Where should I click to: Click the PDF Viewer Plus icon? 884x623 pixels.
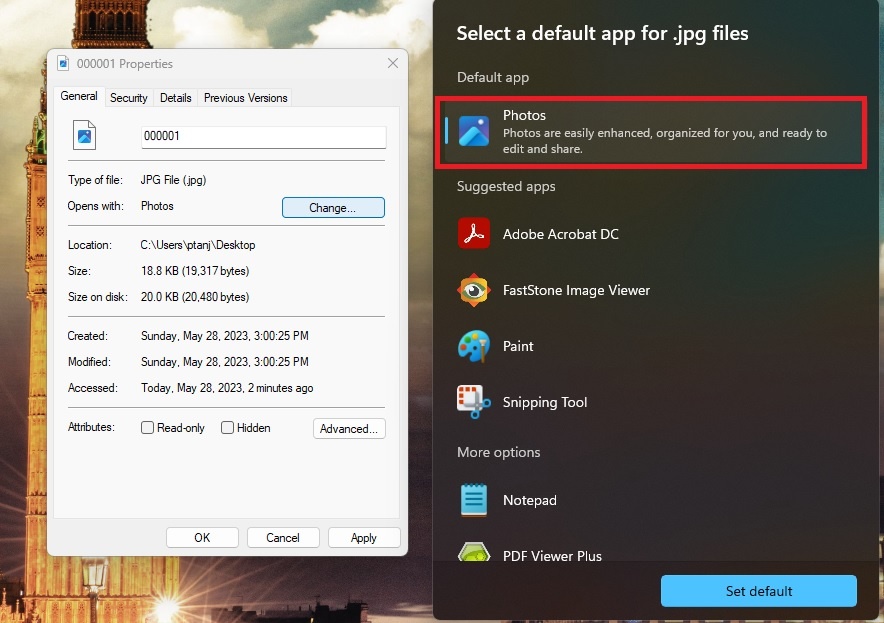(474, 552)
